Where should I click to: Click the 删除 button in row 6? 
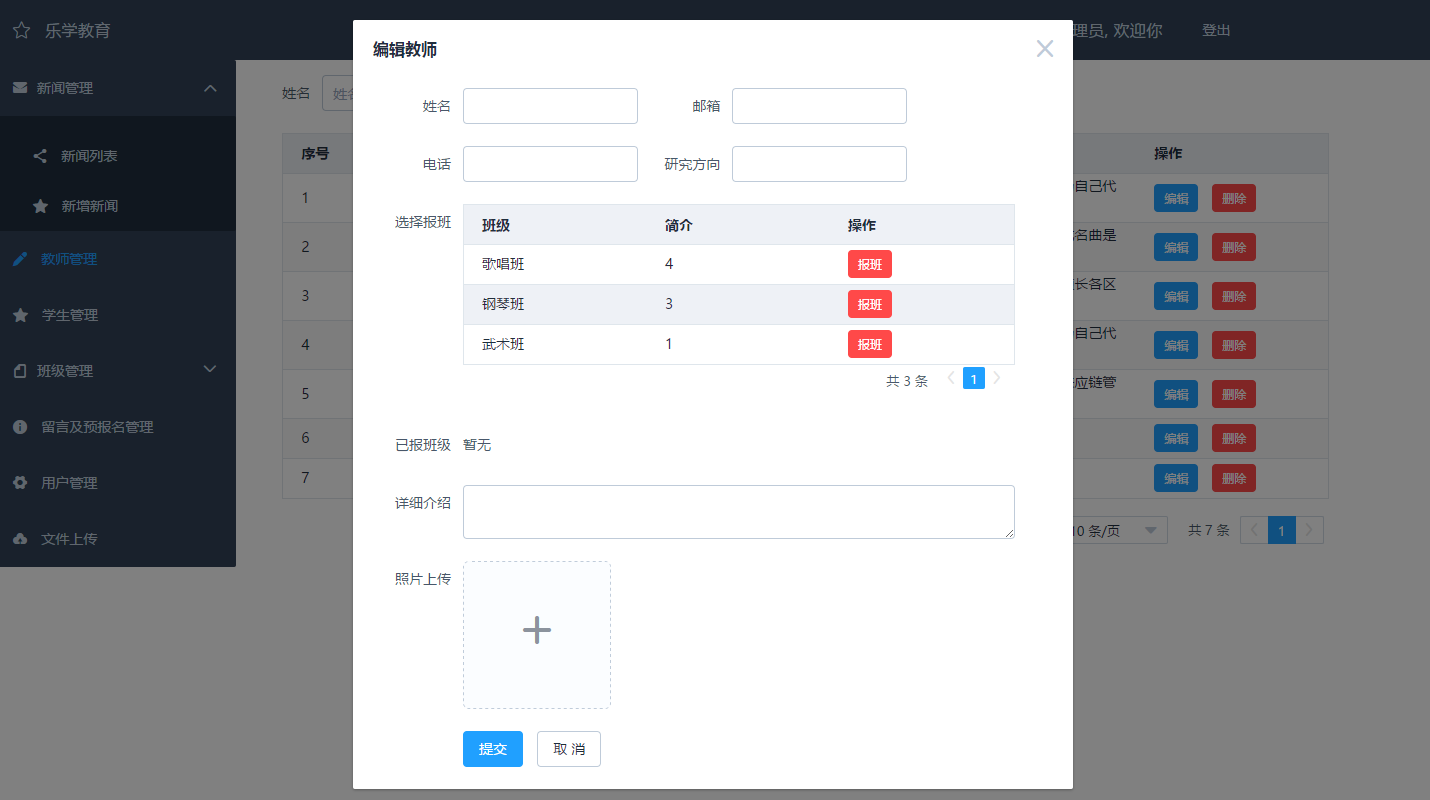(1234, 438)
